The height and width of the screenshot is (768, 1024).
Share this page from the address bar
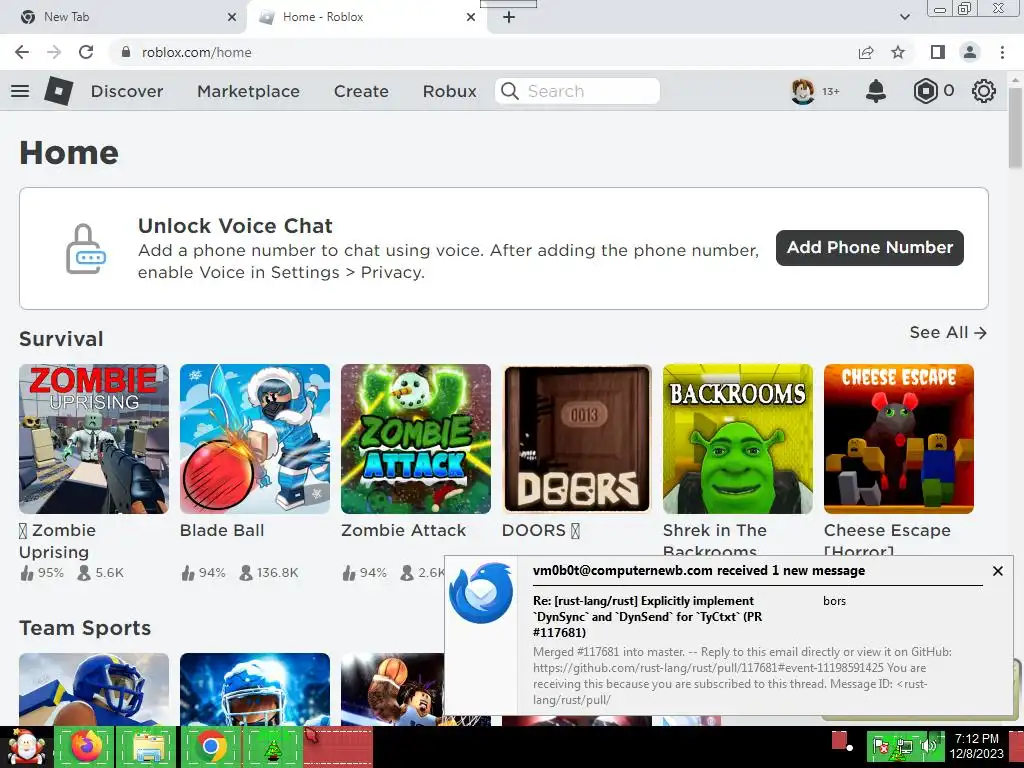point(866,52)
